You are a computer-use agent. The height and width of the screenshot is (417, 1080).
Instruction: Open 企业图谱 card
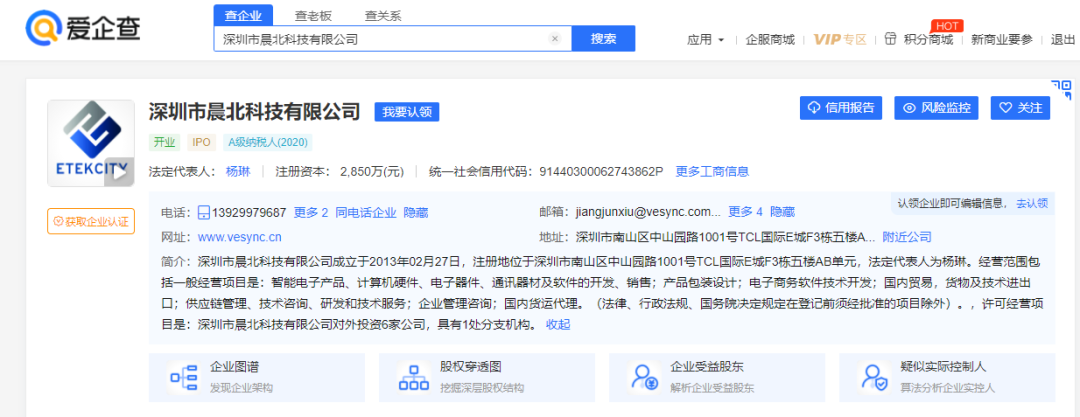(x=256, y=378)
